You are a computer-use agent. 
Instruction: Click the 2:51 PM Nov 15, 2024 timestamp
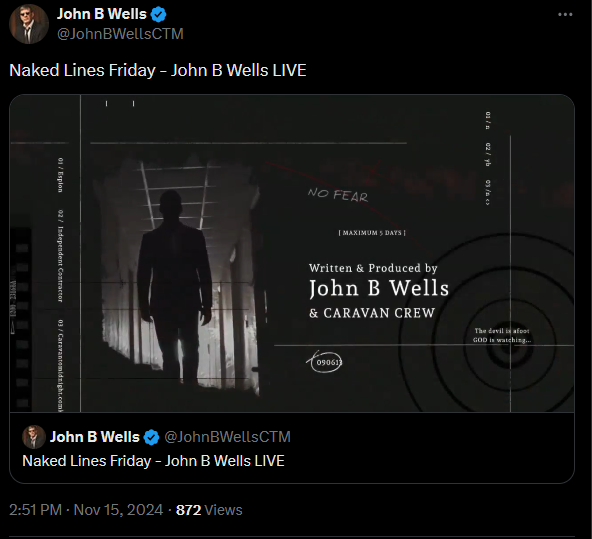point(86,510)
